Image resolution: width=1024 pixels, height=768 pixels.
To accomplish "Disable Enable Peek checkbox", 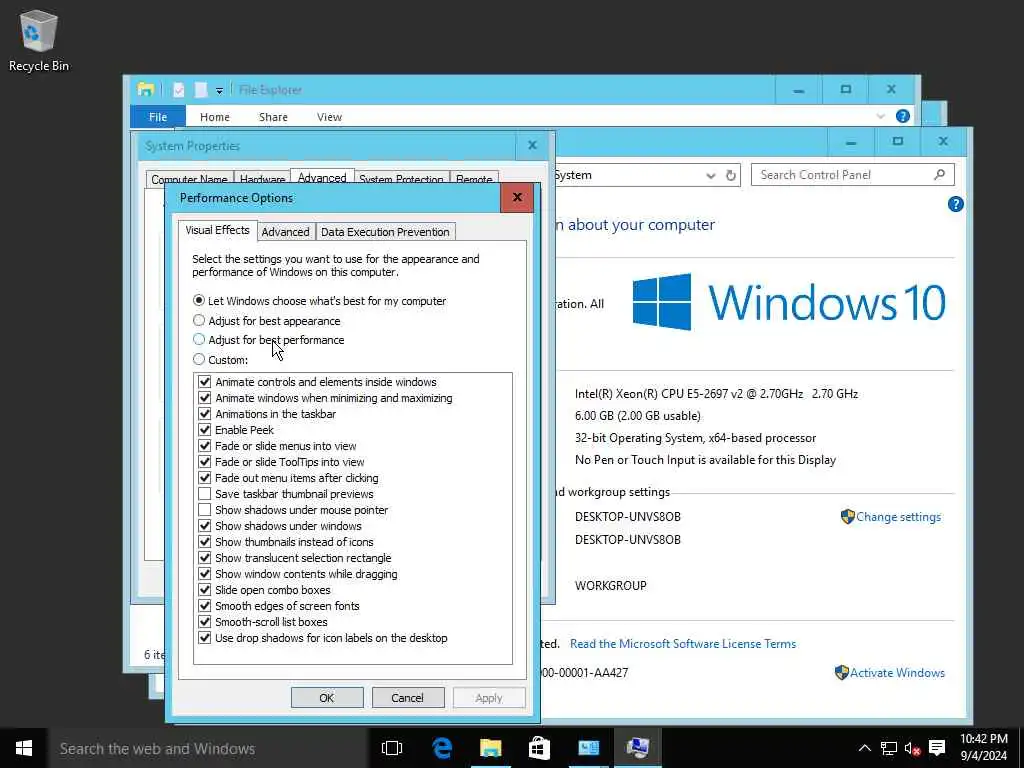I will (204, 430).
